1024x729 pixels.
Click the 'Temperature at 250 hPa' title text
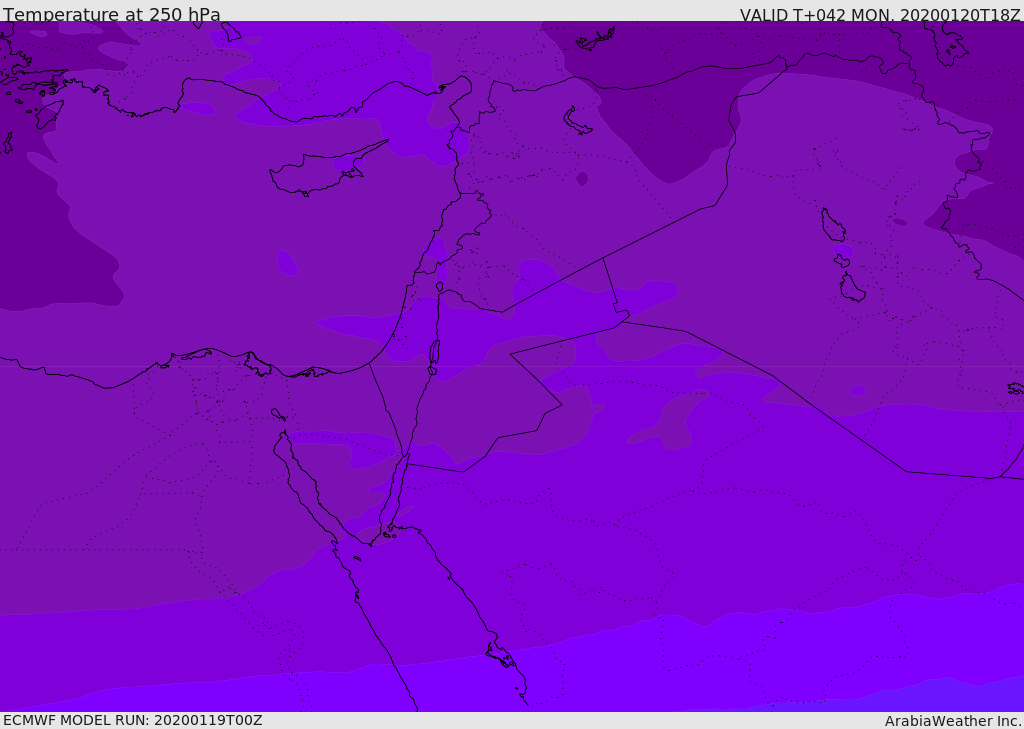[x=112, y=14]
